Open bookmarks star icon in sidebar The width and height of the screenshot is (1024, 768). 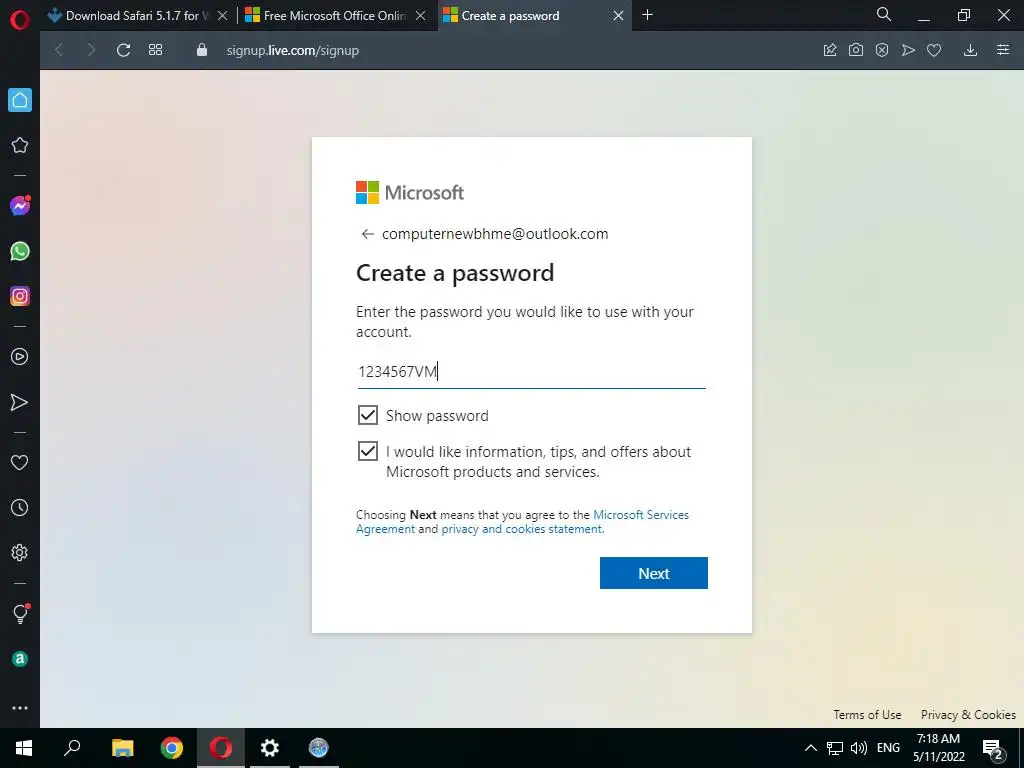20,145
